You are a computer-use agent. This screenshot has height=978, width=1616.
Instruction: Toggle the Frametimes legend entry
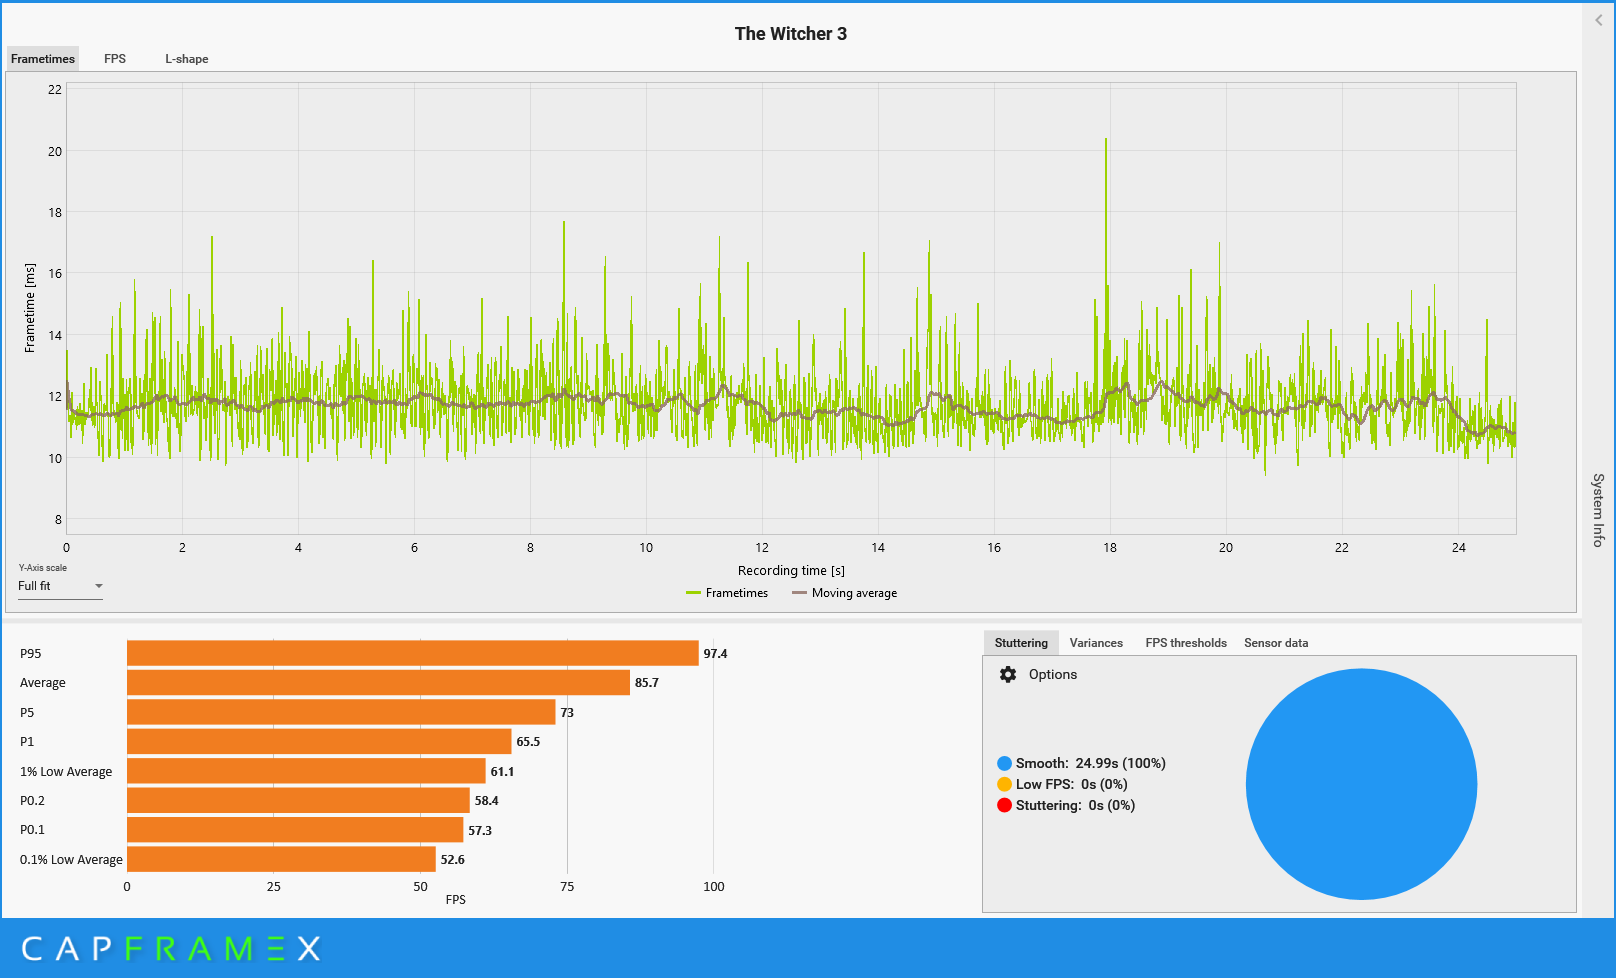727,593
